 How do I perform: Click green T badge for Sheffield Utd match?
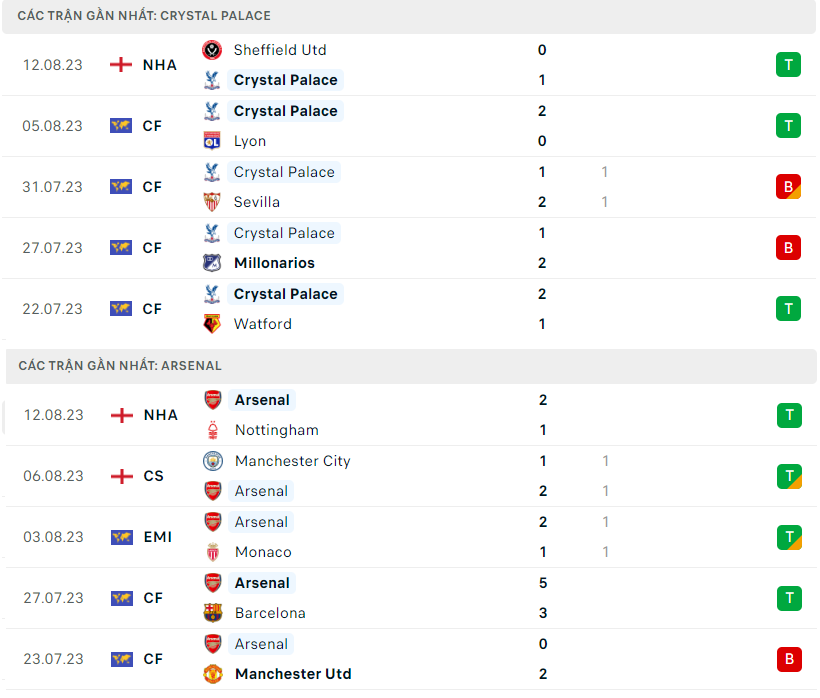(x=788, y=65)
